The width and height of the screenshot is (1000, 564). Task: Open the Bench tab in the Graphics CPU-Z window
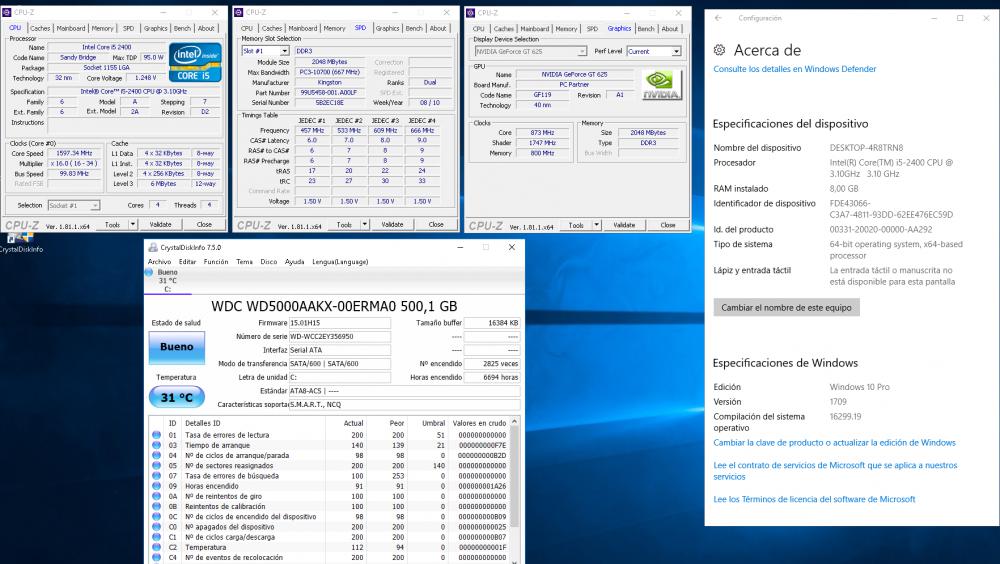(x=646, y=29)
